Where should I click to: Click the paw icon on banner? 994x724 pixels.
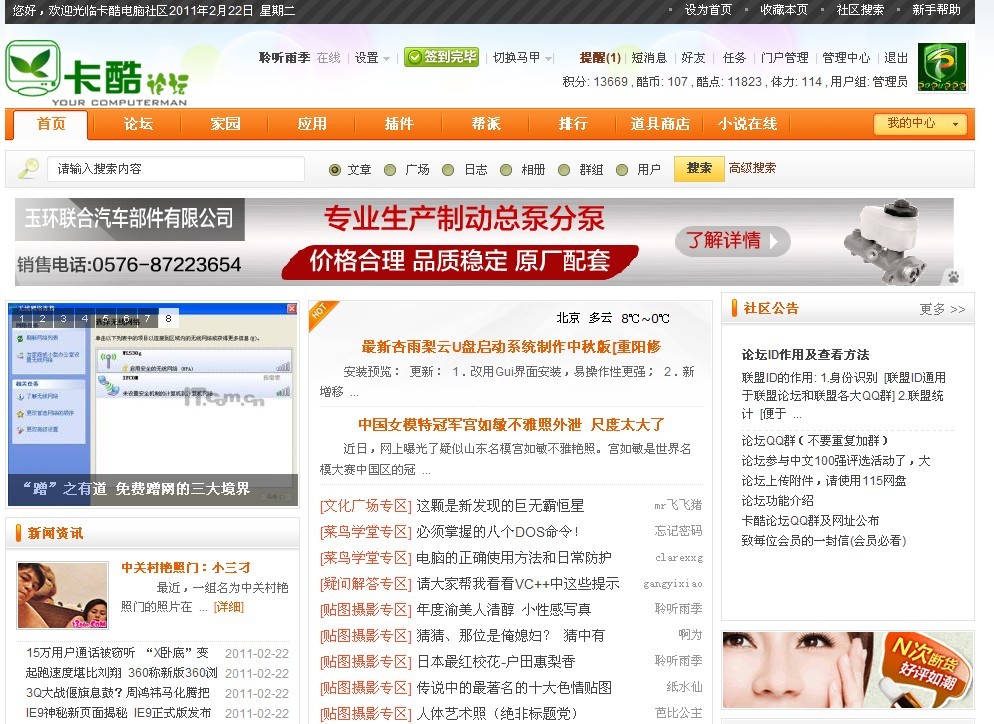tap(953, 276)
